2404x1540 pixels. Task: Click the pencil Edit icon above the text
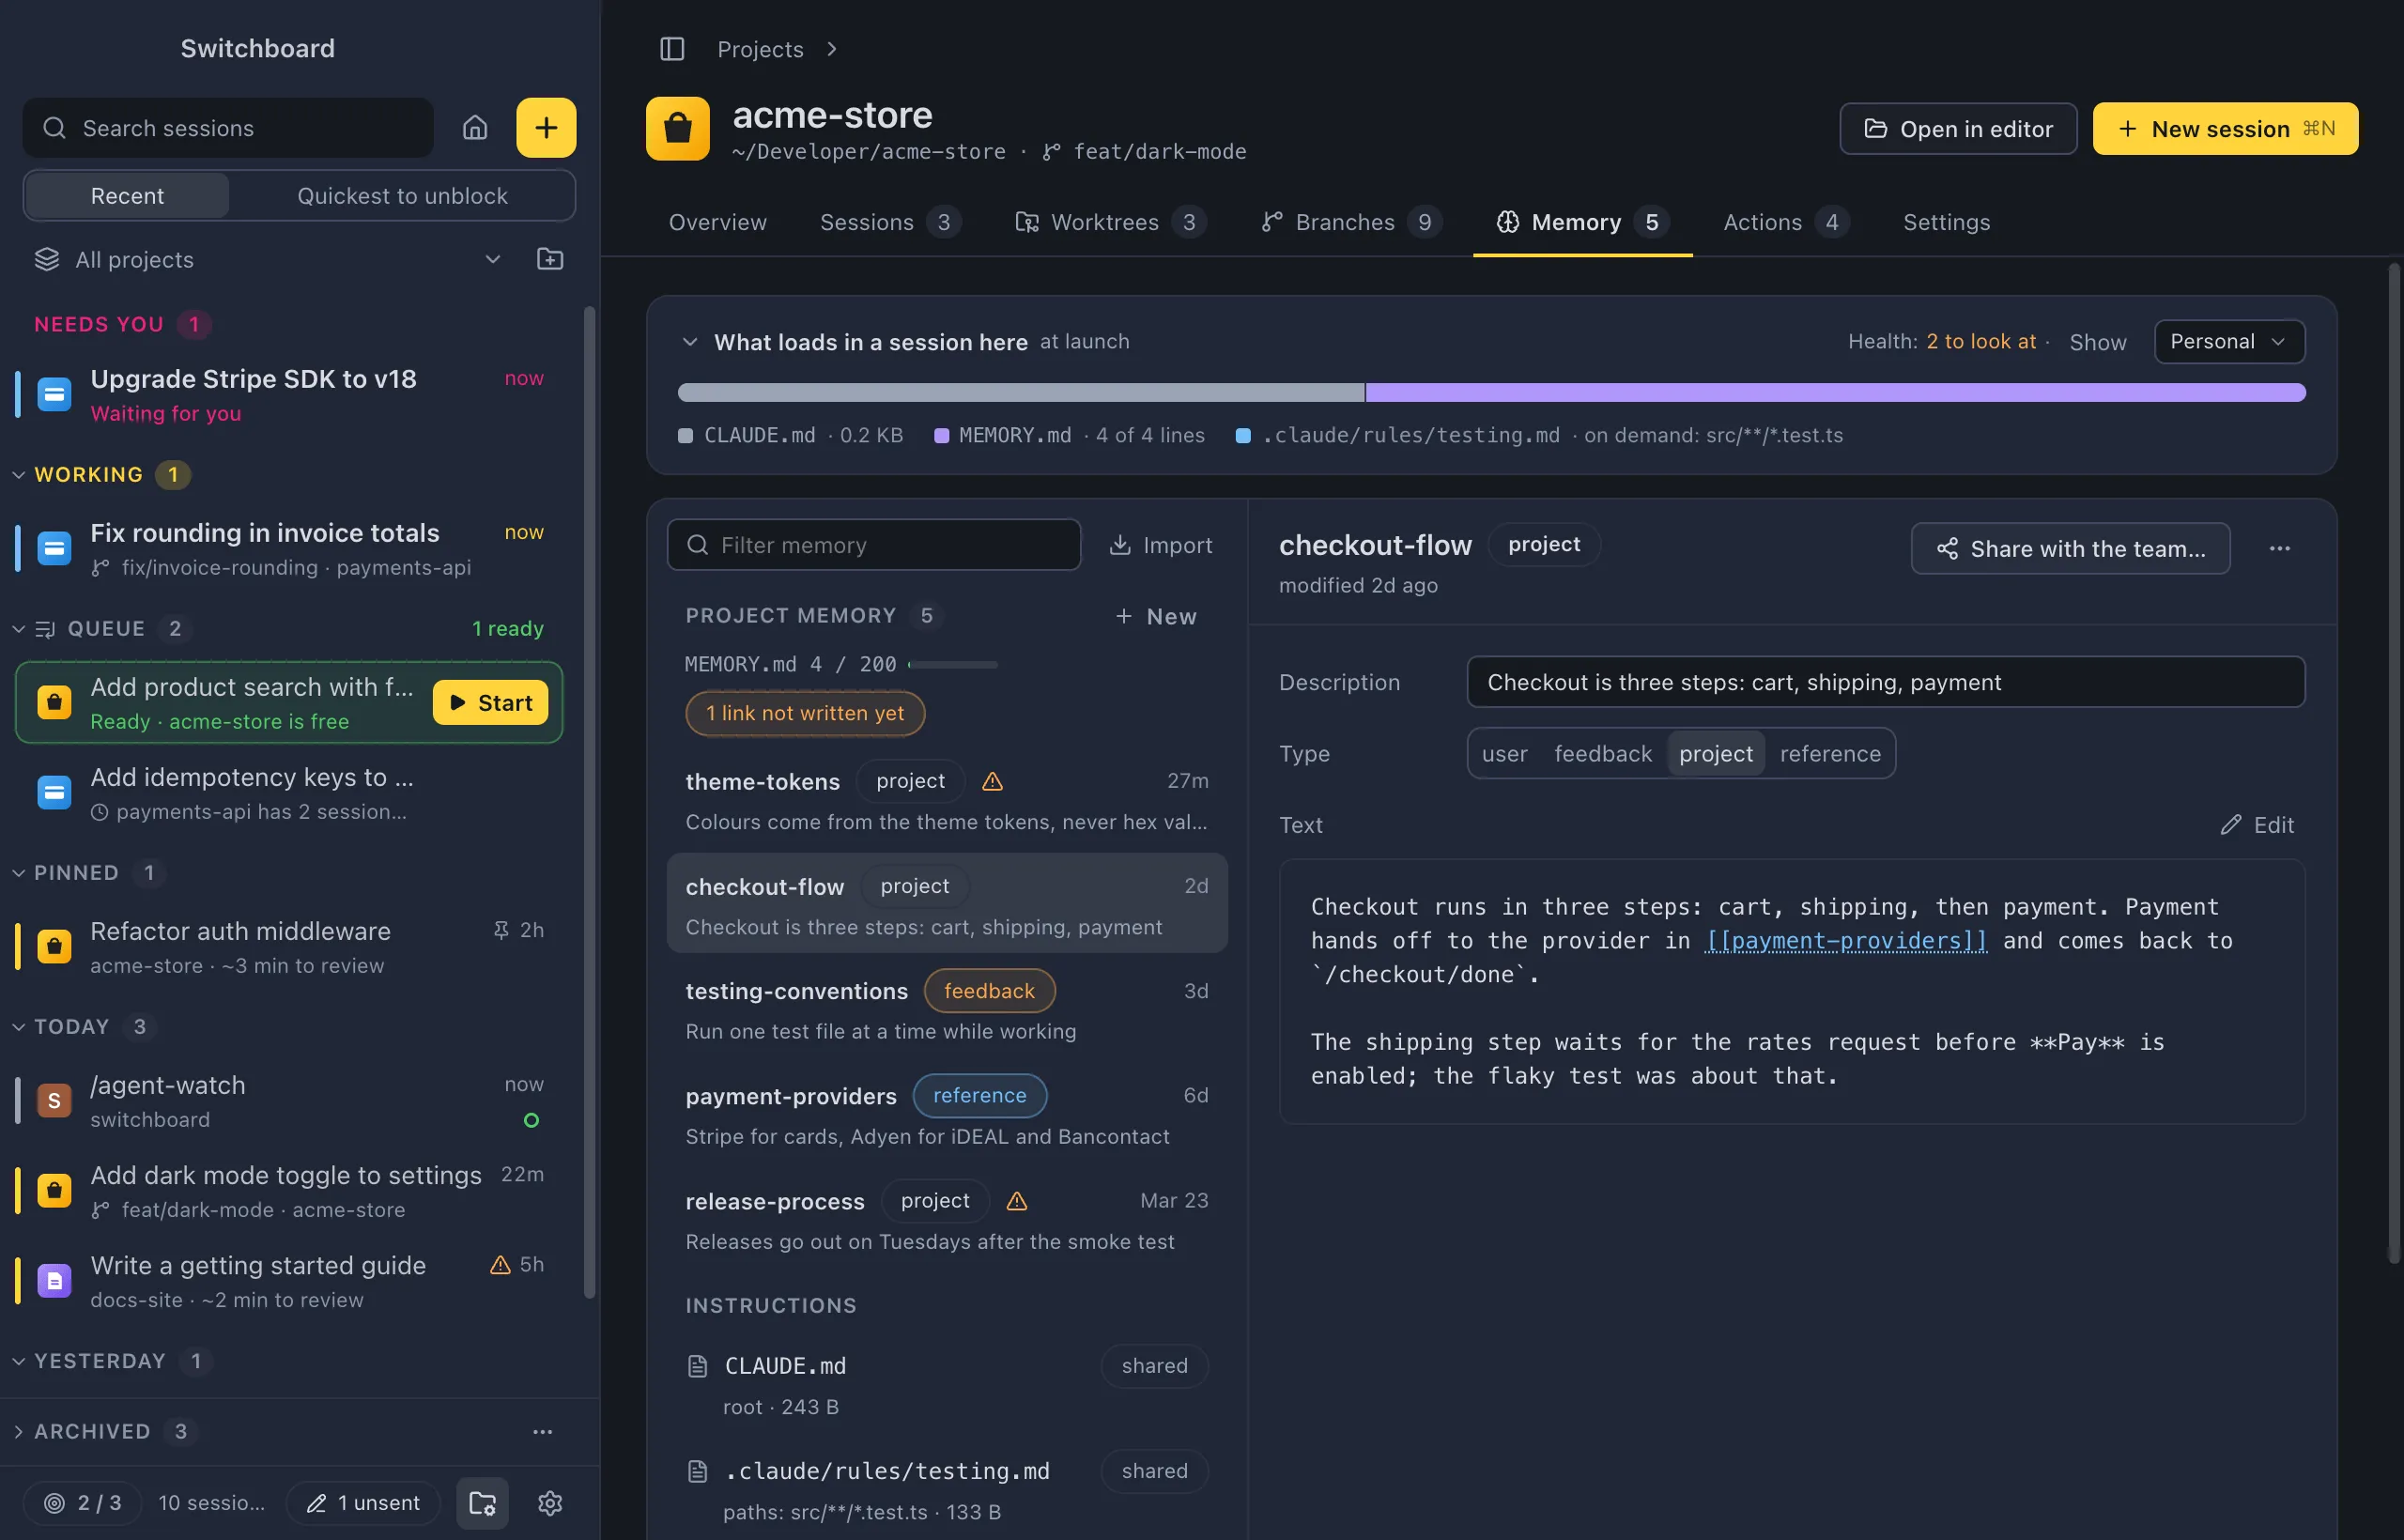pyautogui.click(x=2231, y=825)
